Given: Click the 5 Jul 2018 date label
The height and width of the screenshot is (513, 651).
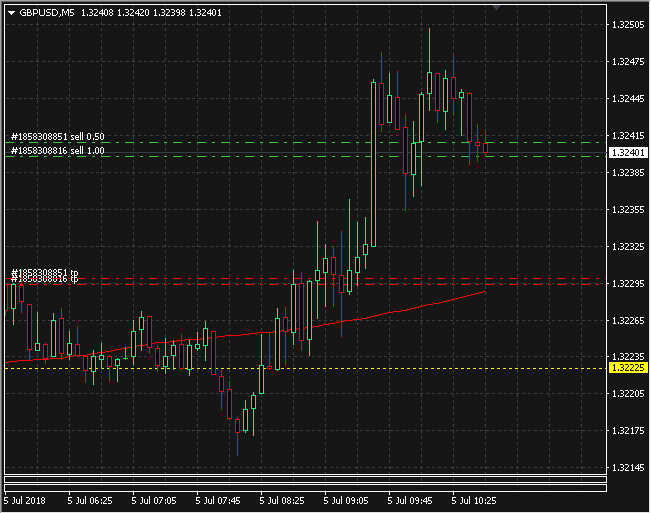Looking at the screenshot, I should click(x=25, y=499).
